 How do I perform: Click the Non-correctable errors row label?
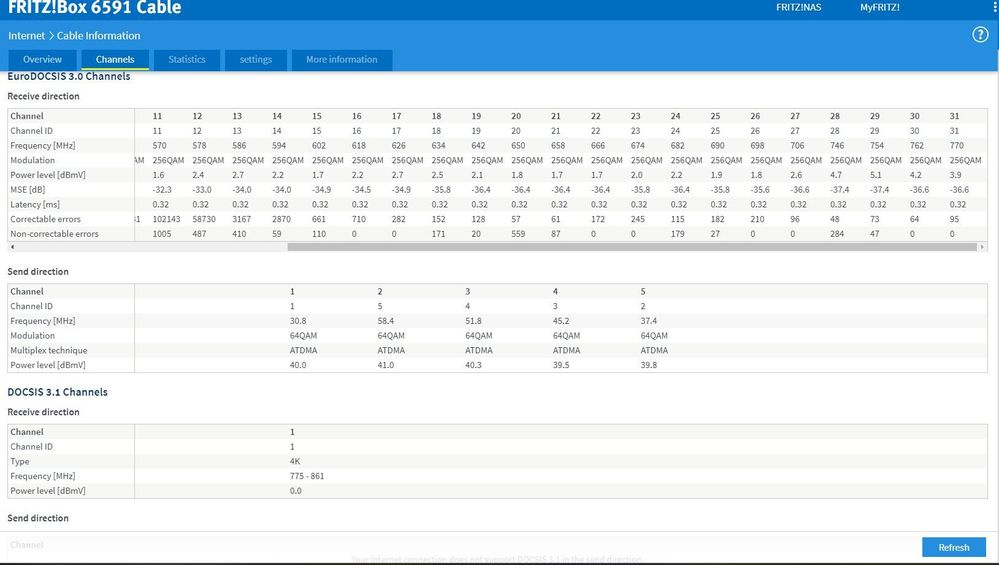[x=54, y=234]
